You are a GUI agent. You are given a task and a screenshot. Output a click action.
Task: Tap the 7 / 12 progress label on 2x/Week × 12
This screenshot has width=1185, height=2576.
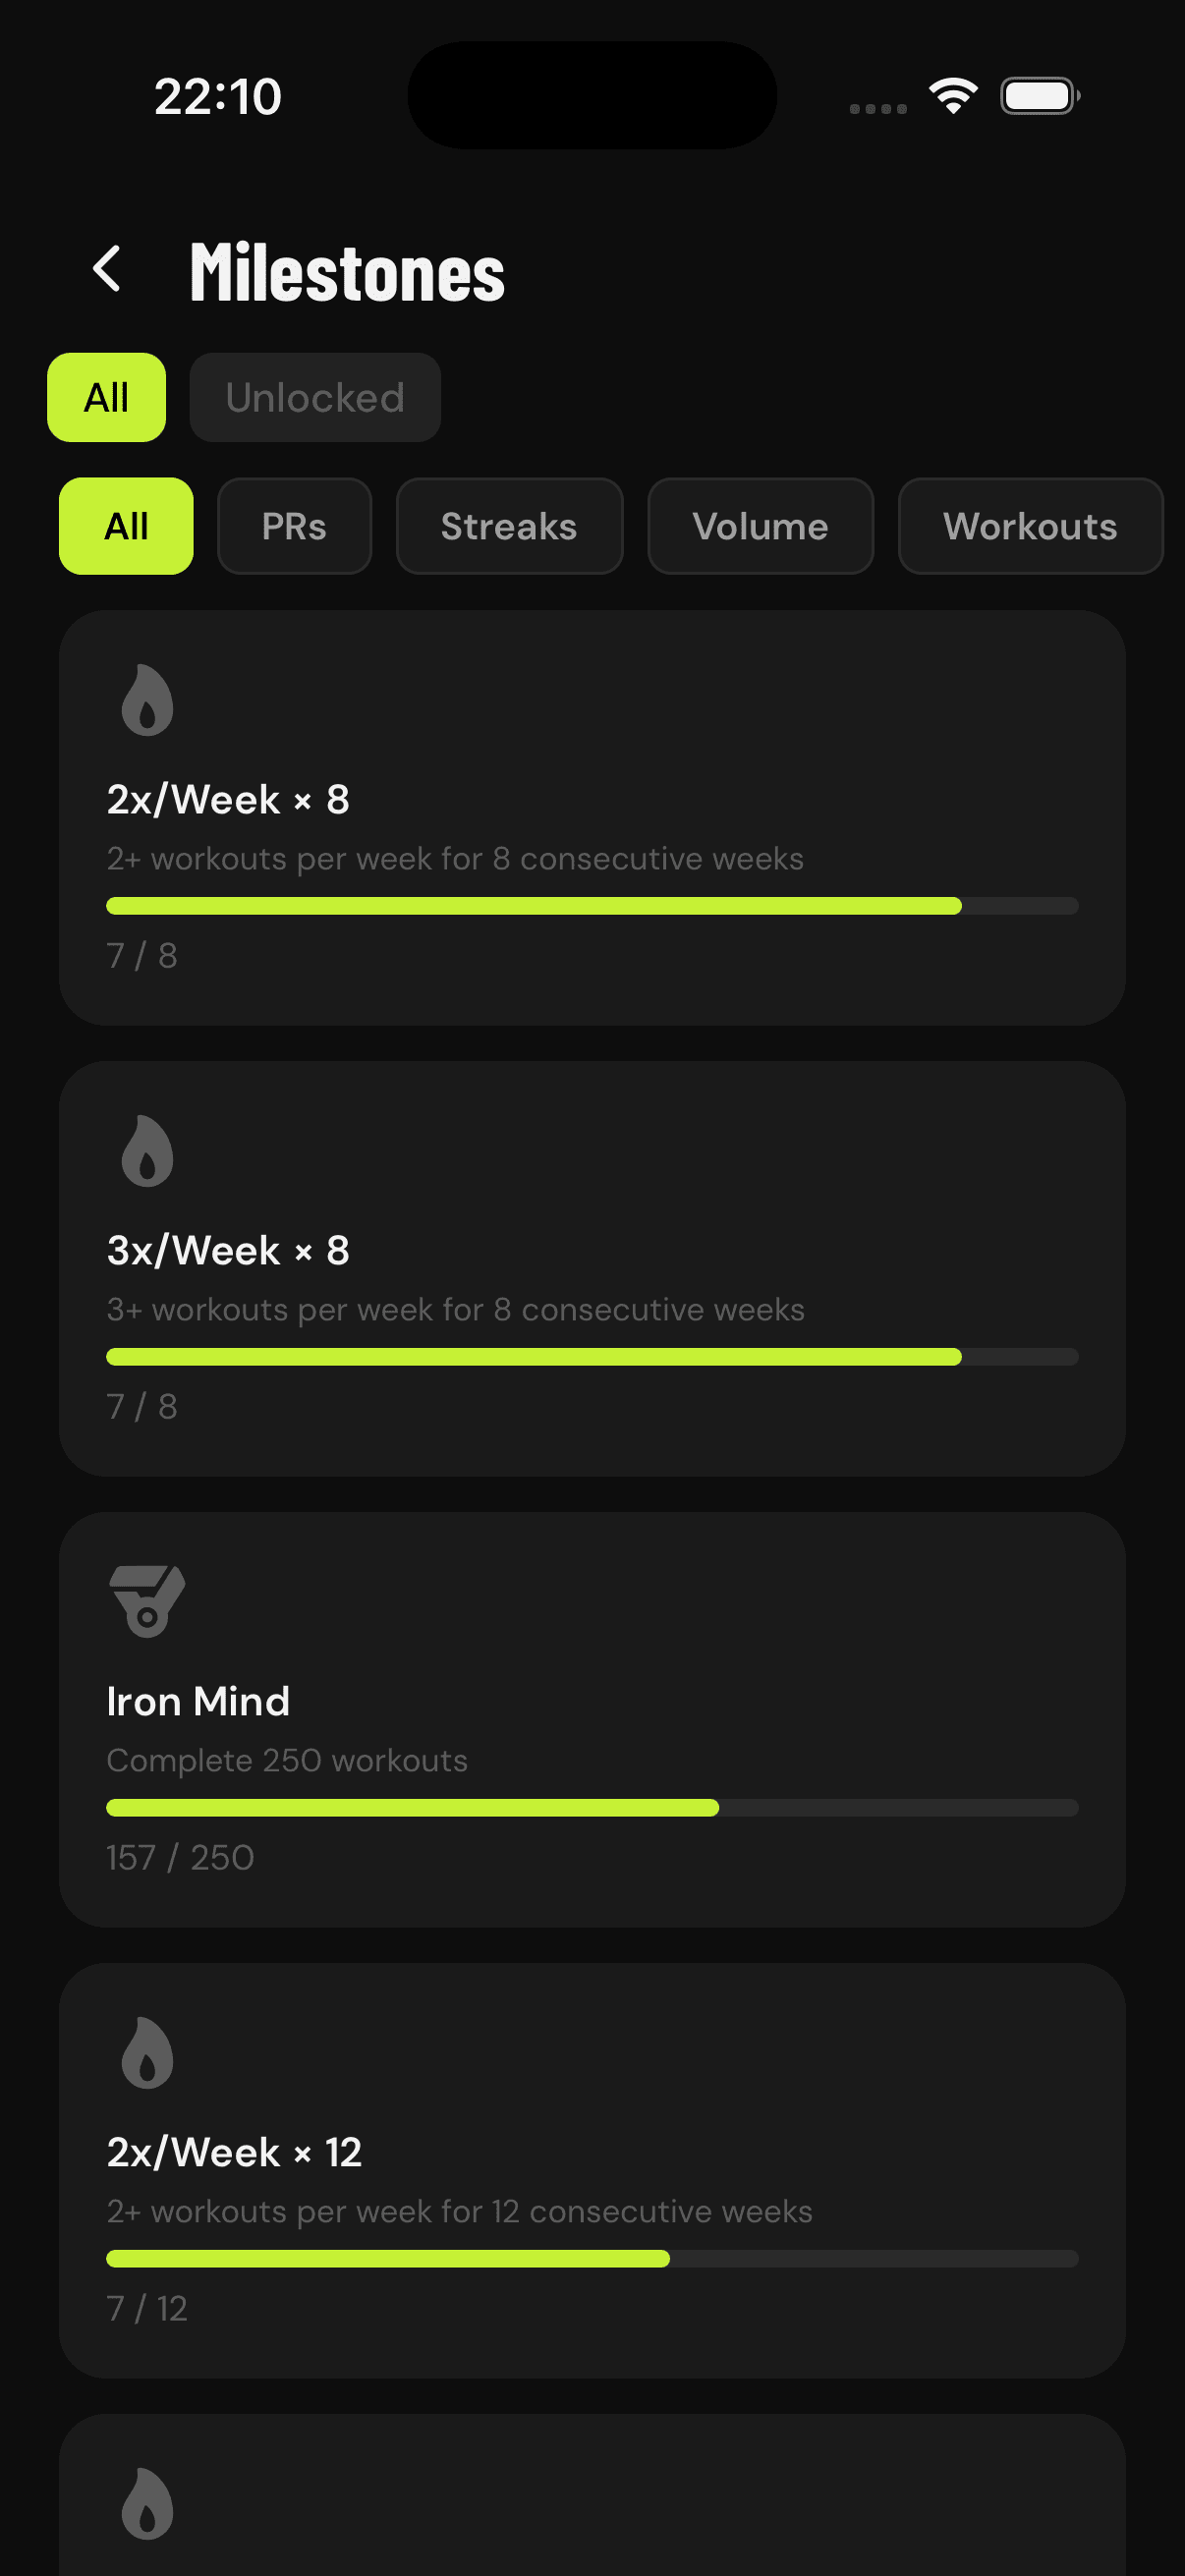[x=146, y=2308]
